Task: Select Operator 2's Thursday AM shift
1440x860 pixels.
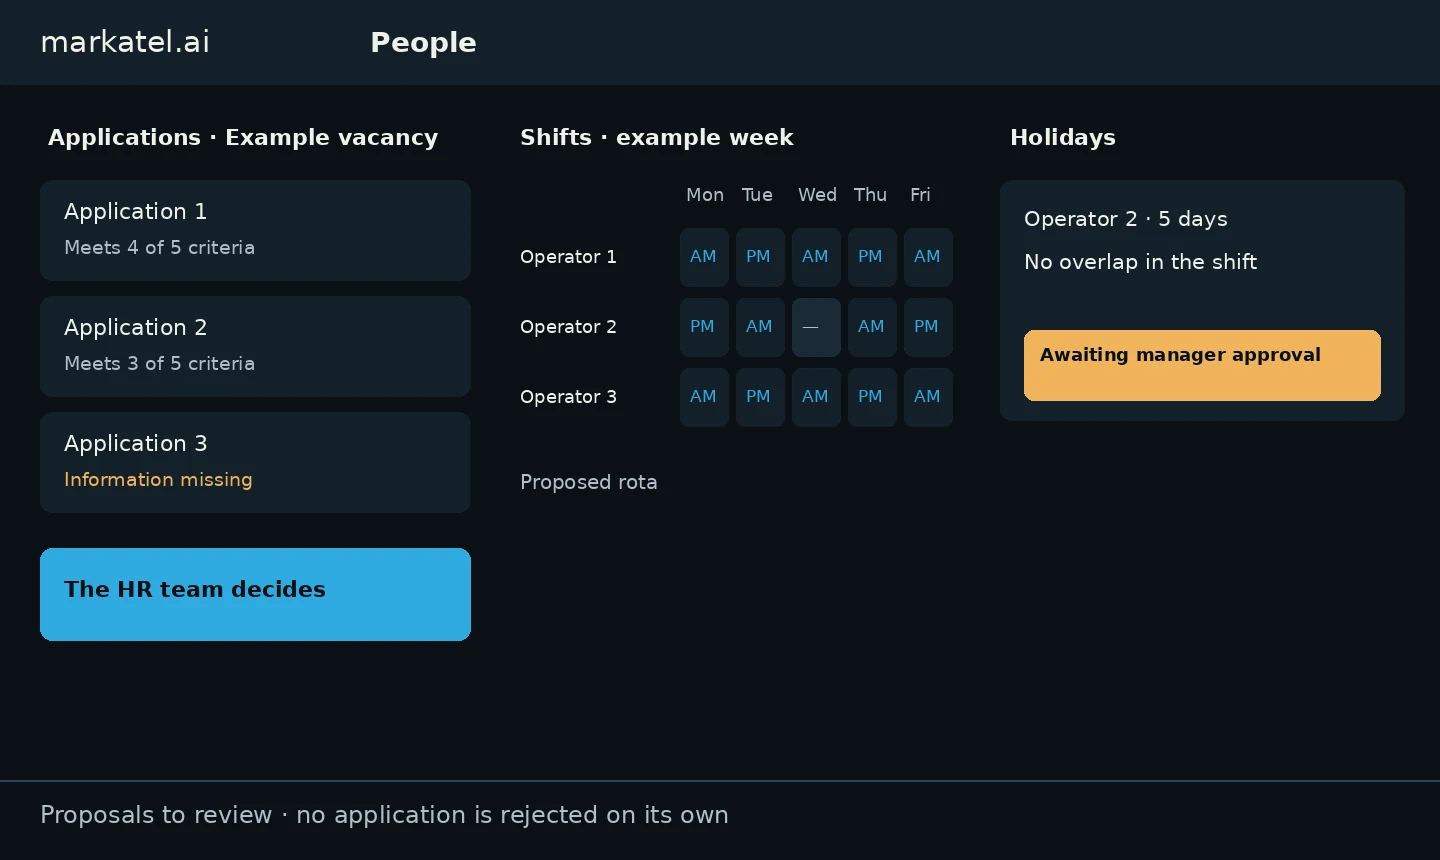Action: 872,327
